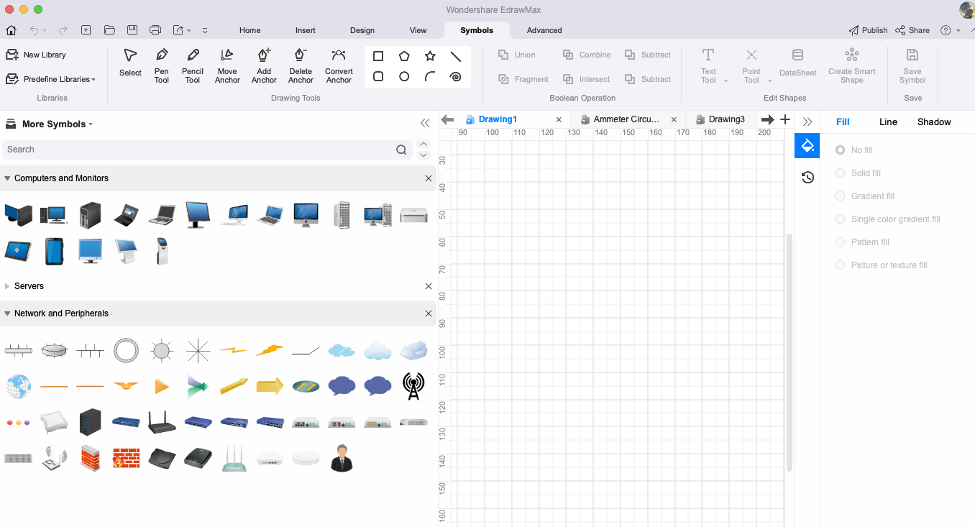Choose the Gradient fill option
Image resolution: width=977 pixels, height=527 pixels.
tap(865, 196)
